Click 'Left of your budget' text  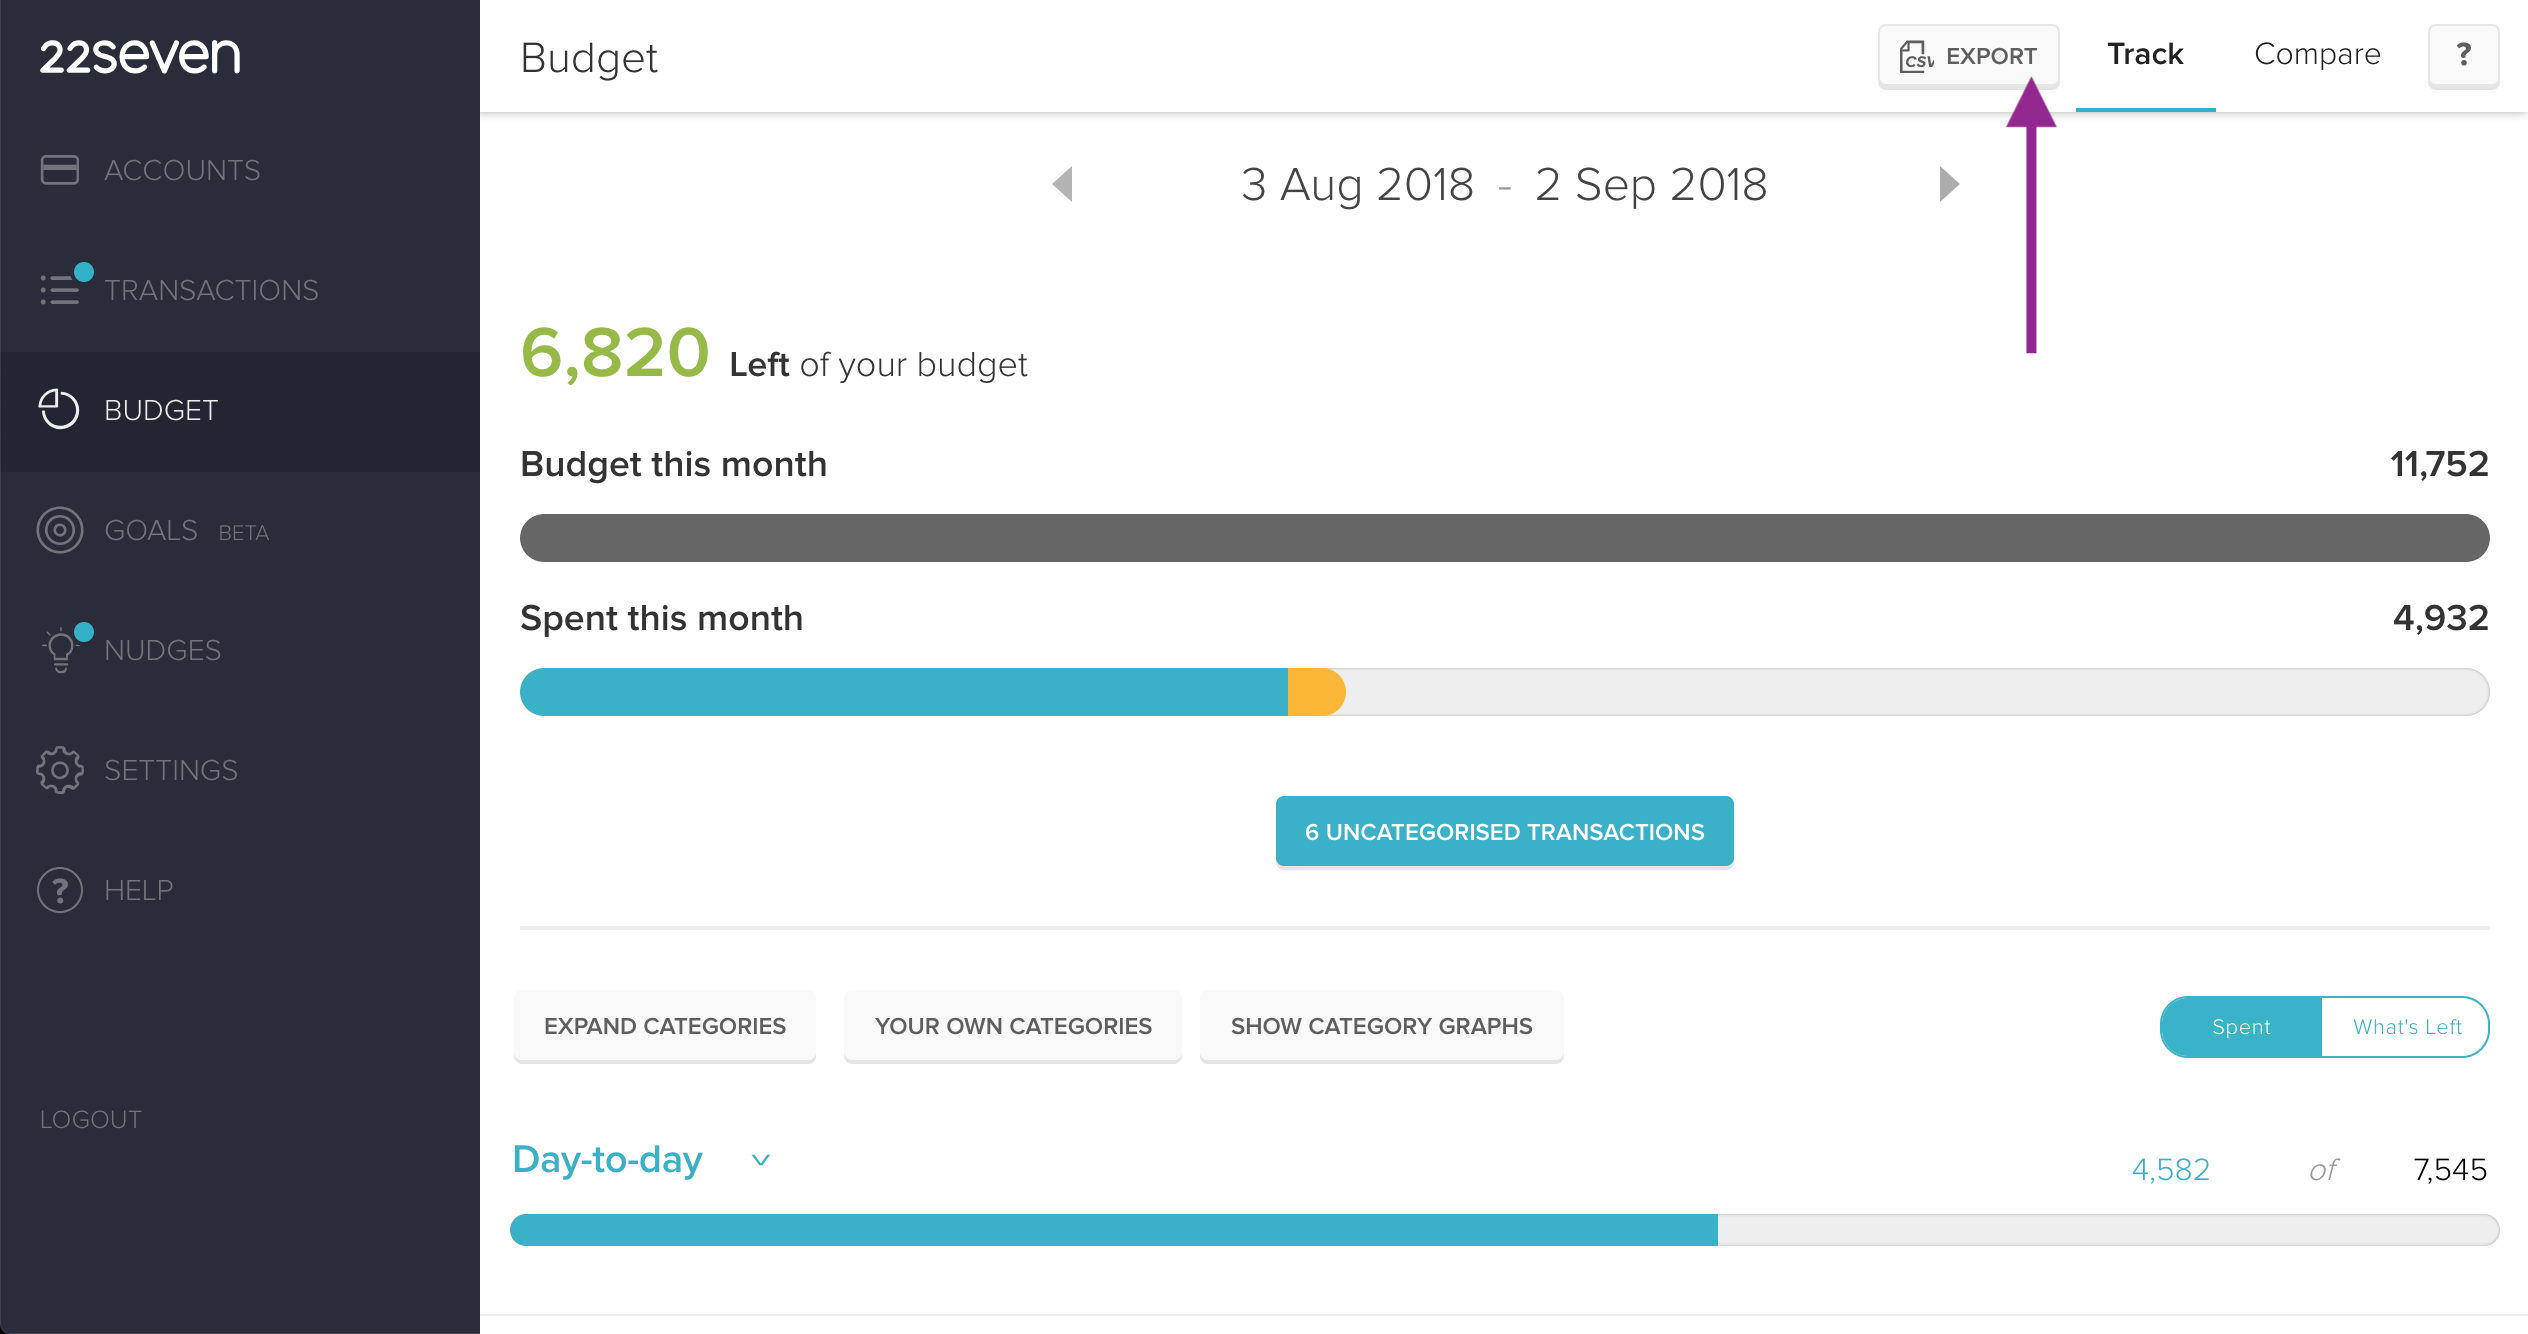click(878, 365)
